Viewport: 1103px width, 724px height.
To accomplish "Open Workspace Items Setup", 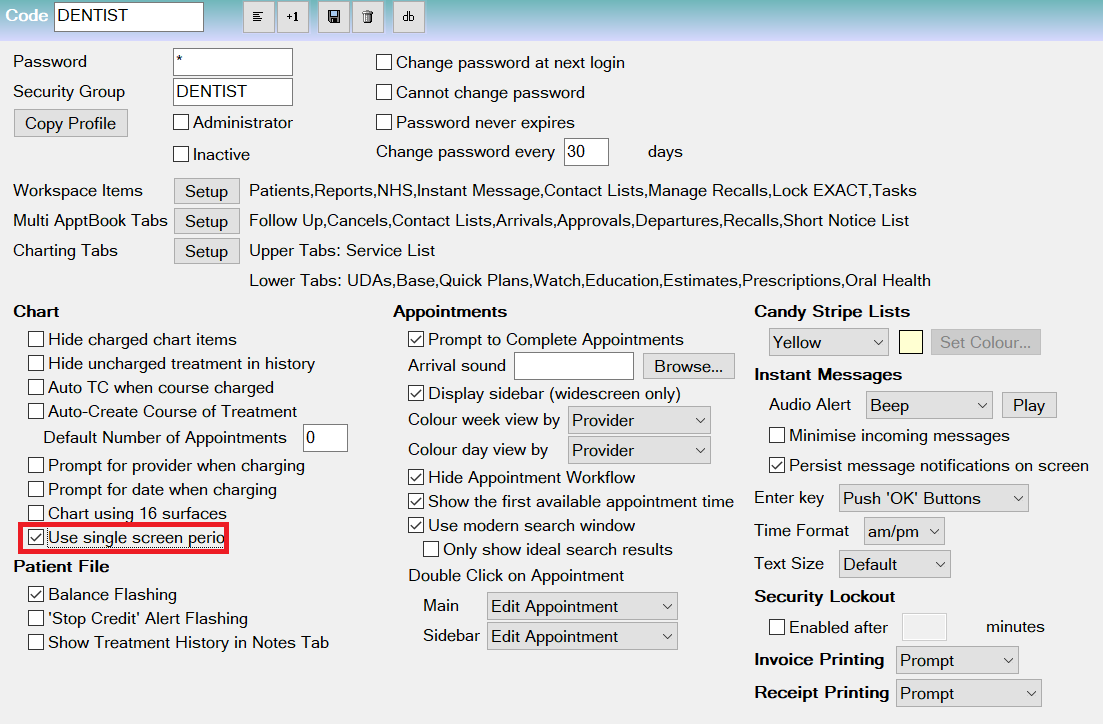I will click(x=207, y=191).
